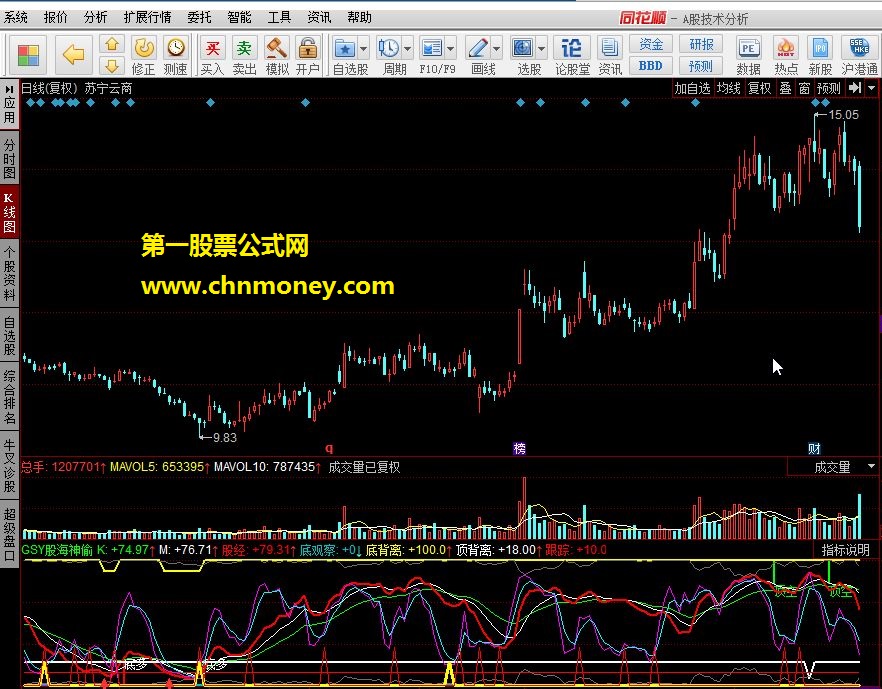
Task: Click the yellow up arrow toolbar icon
Action: point(112,44)
